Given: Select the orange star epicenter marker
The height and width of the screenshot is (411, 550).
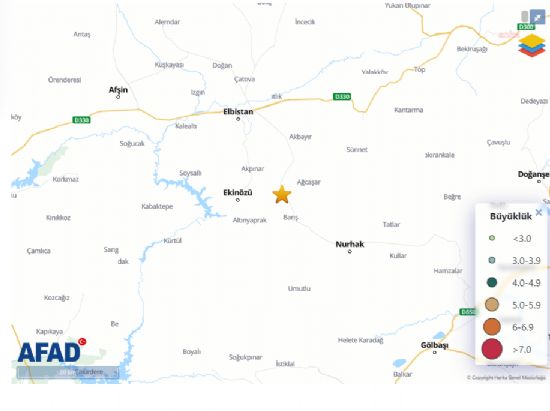Looking at the screenshot, I should pyautogui.click(x=282, y=195).
